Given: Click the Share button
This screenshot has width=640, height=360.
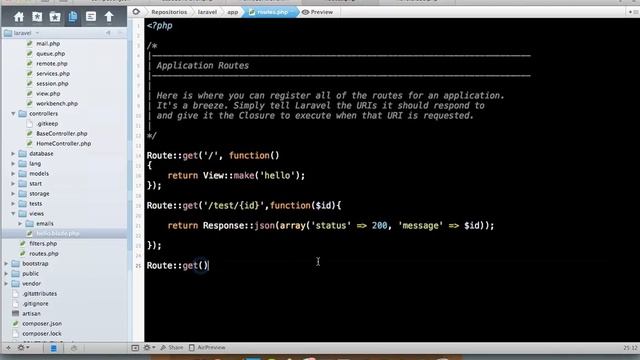Looking at the screenshot, I should point(172,348).
